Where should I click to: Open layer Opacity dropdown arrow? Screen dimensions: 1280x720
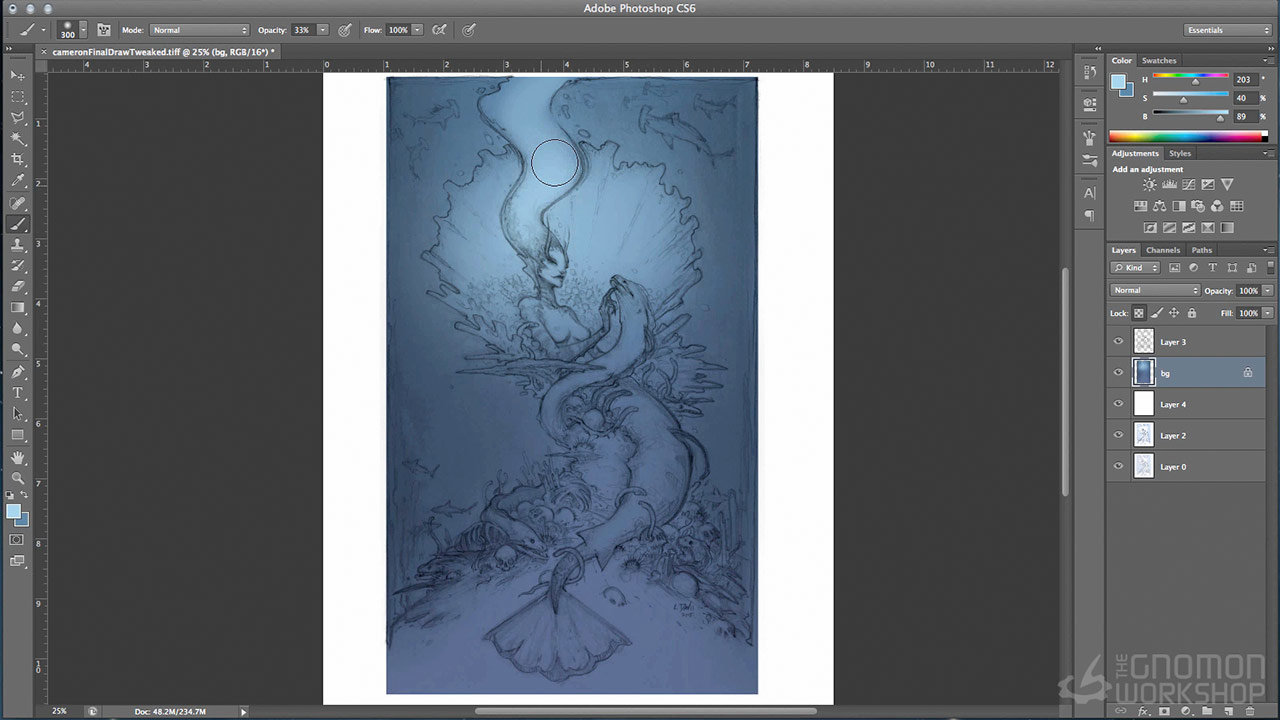(x=1268, y=291)
